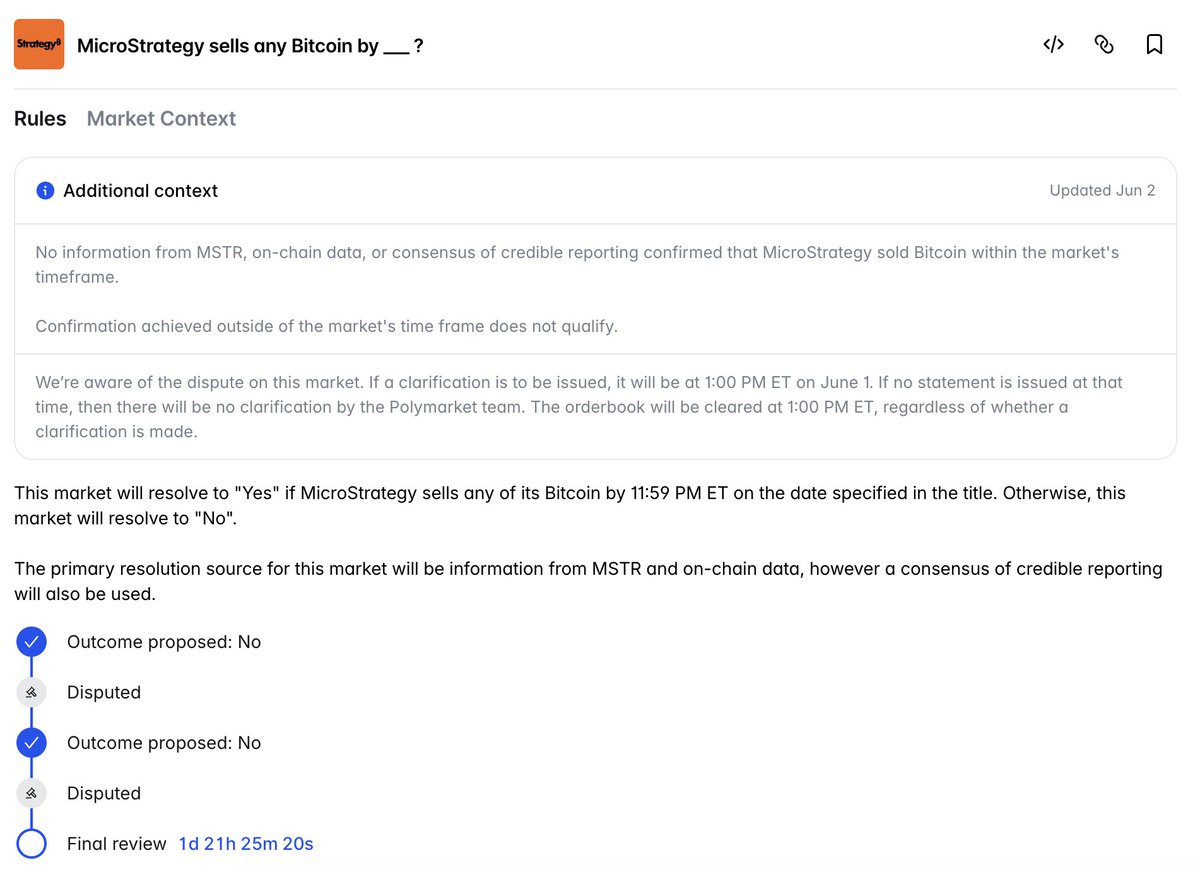This screenshot has height=872, width=1200.
Task: Click the Updated Jun 2 label
Action: pos(1102,190)
